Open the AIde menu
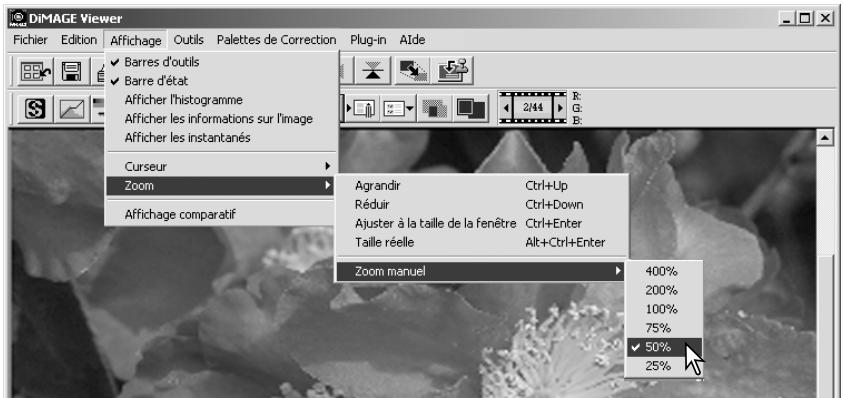The image size is (843, 398). point(412,40)
